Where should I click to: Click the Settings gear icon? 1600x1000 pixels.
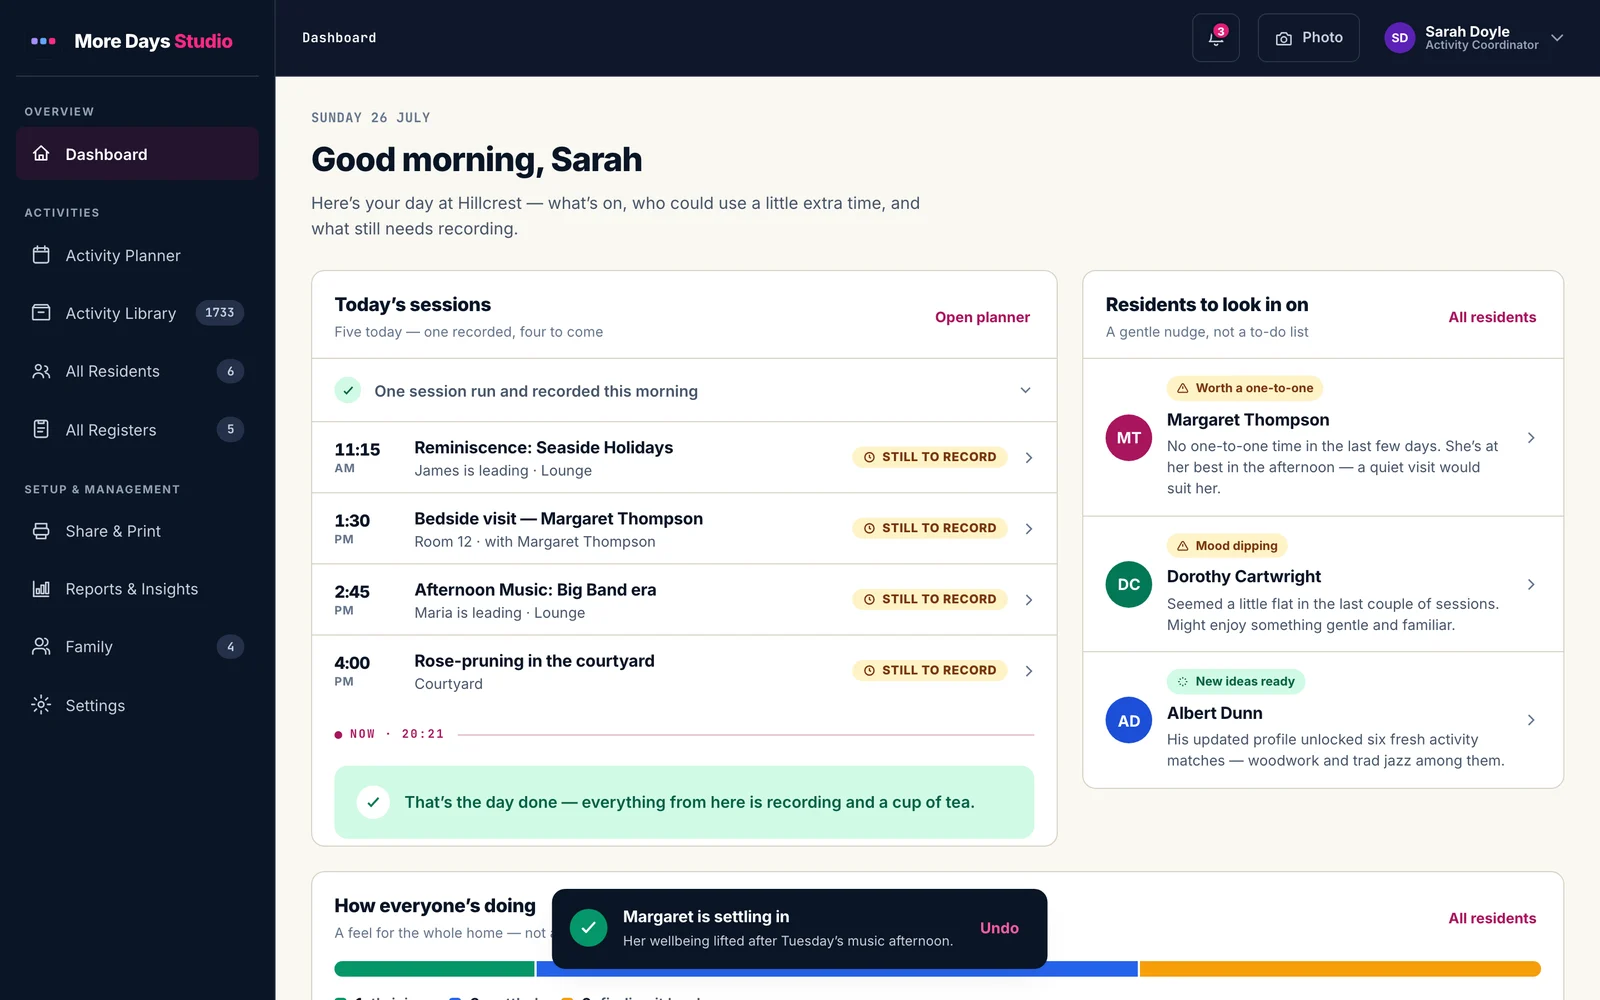[41, 705]
